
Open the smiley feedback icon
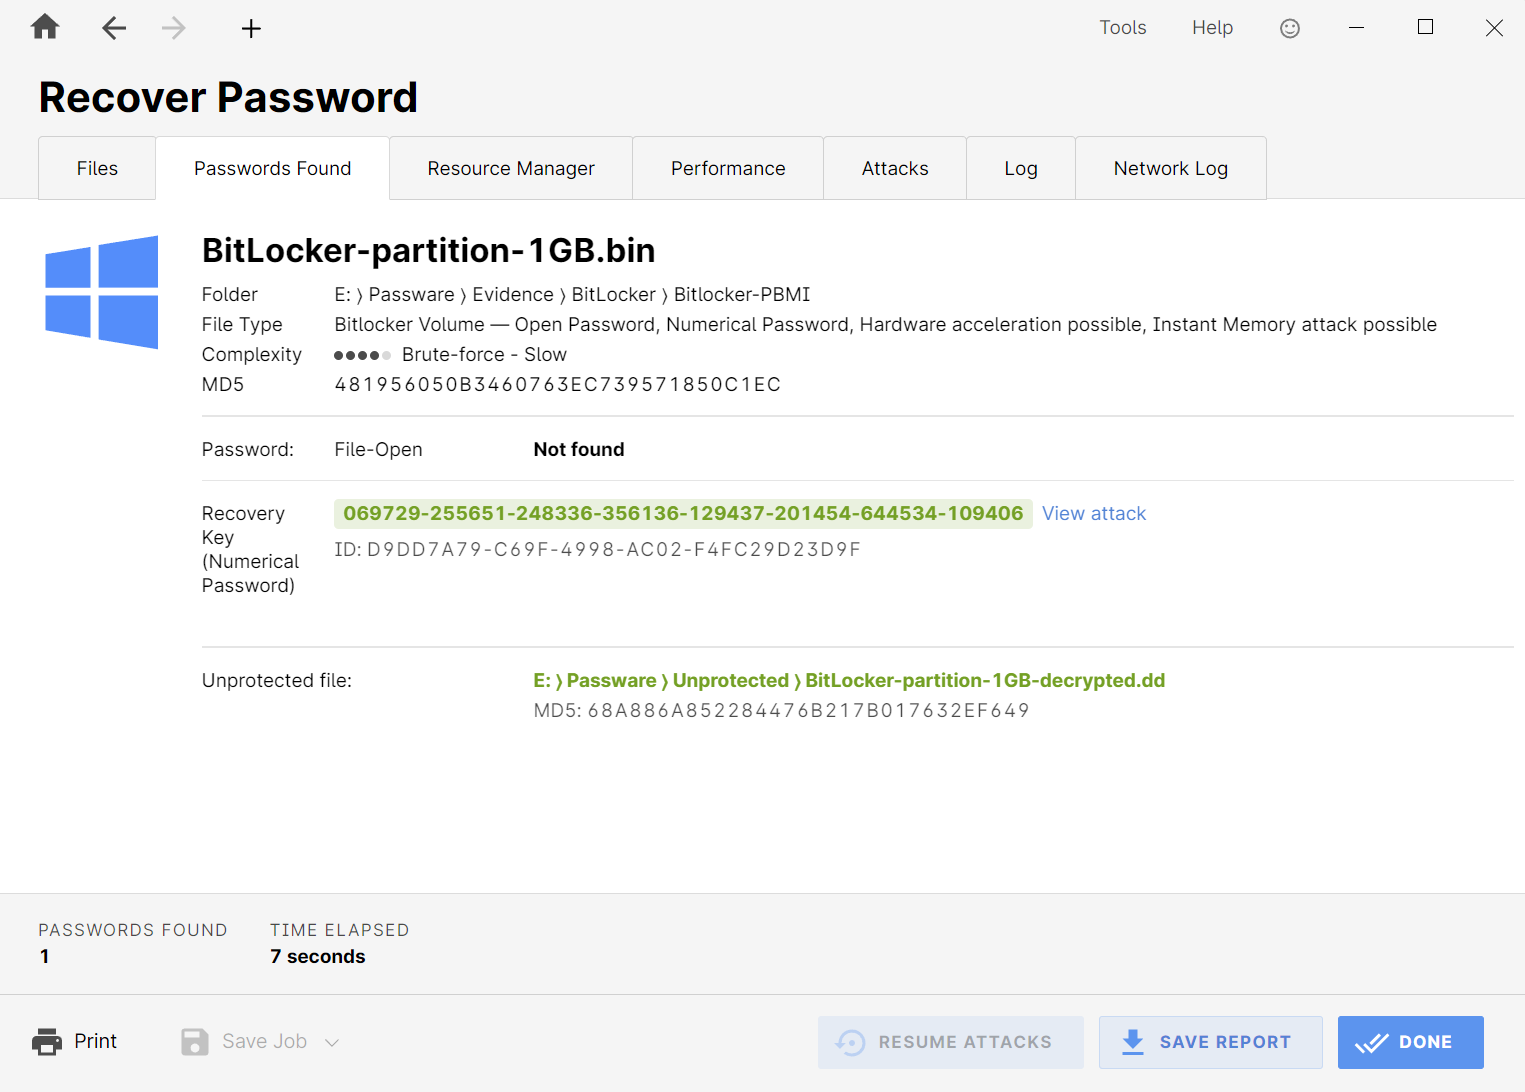click(1290, 28)
